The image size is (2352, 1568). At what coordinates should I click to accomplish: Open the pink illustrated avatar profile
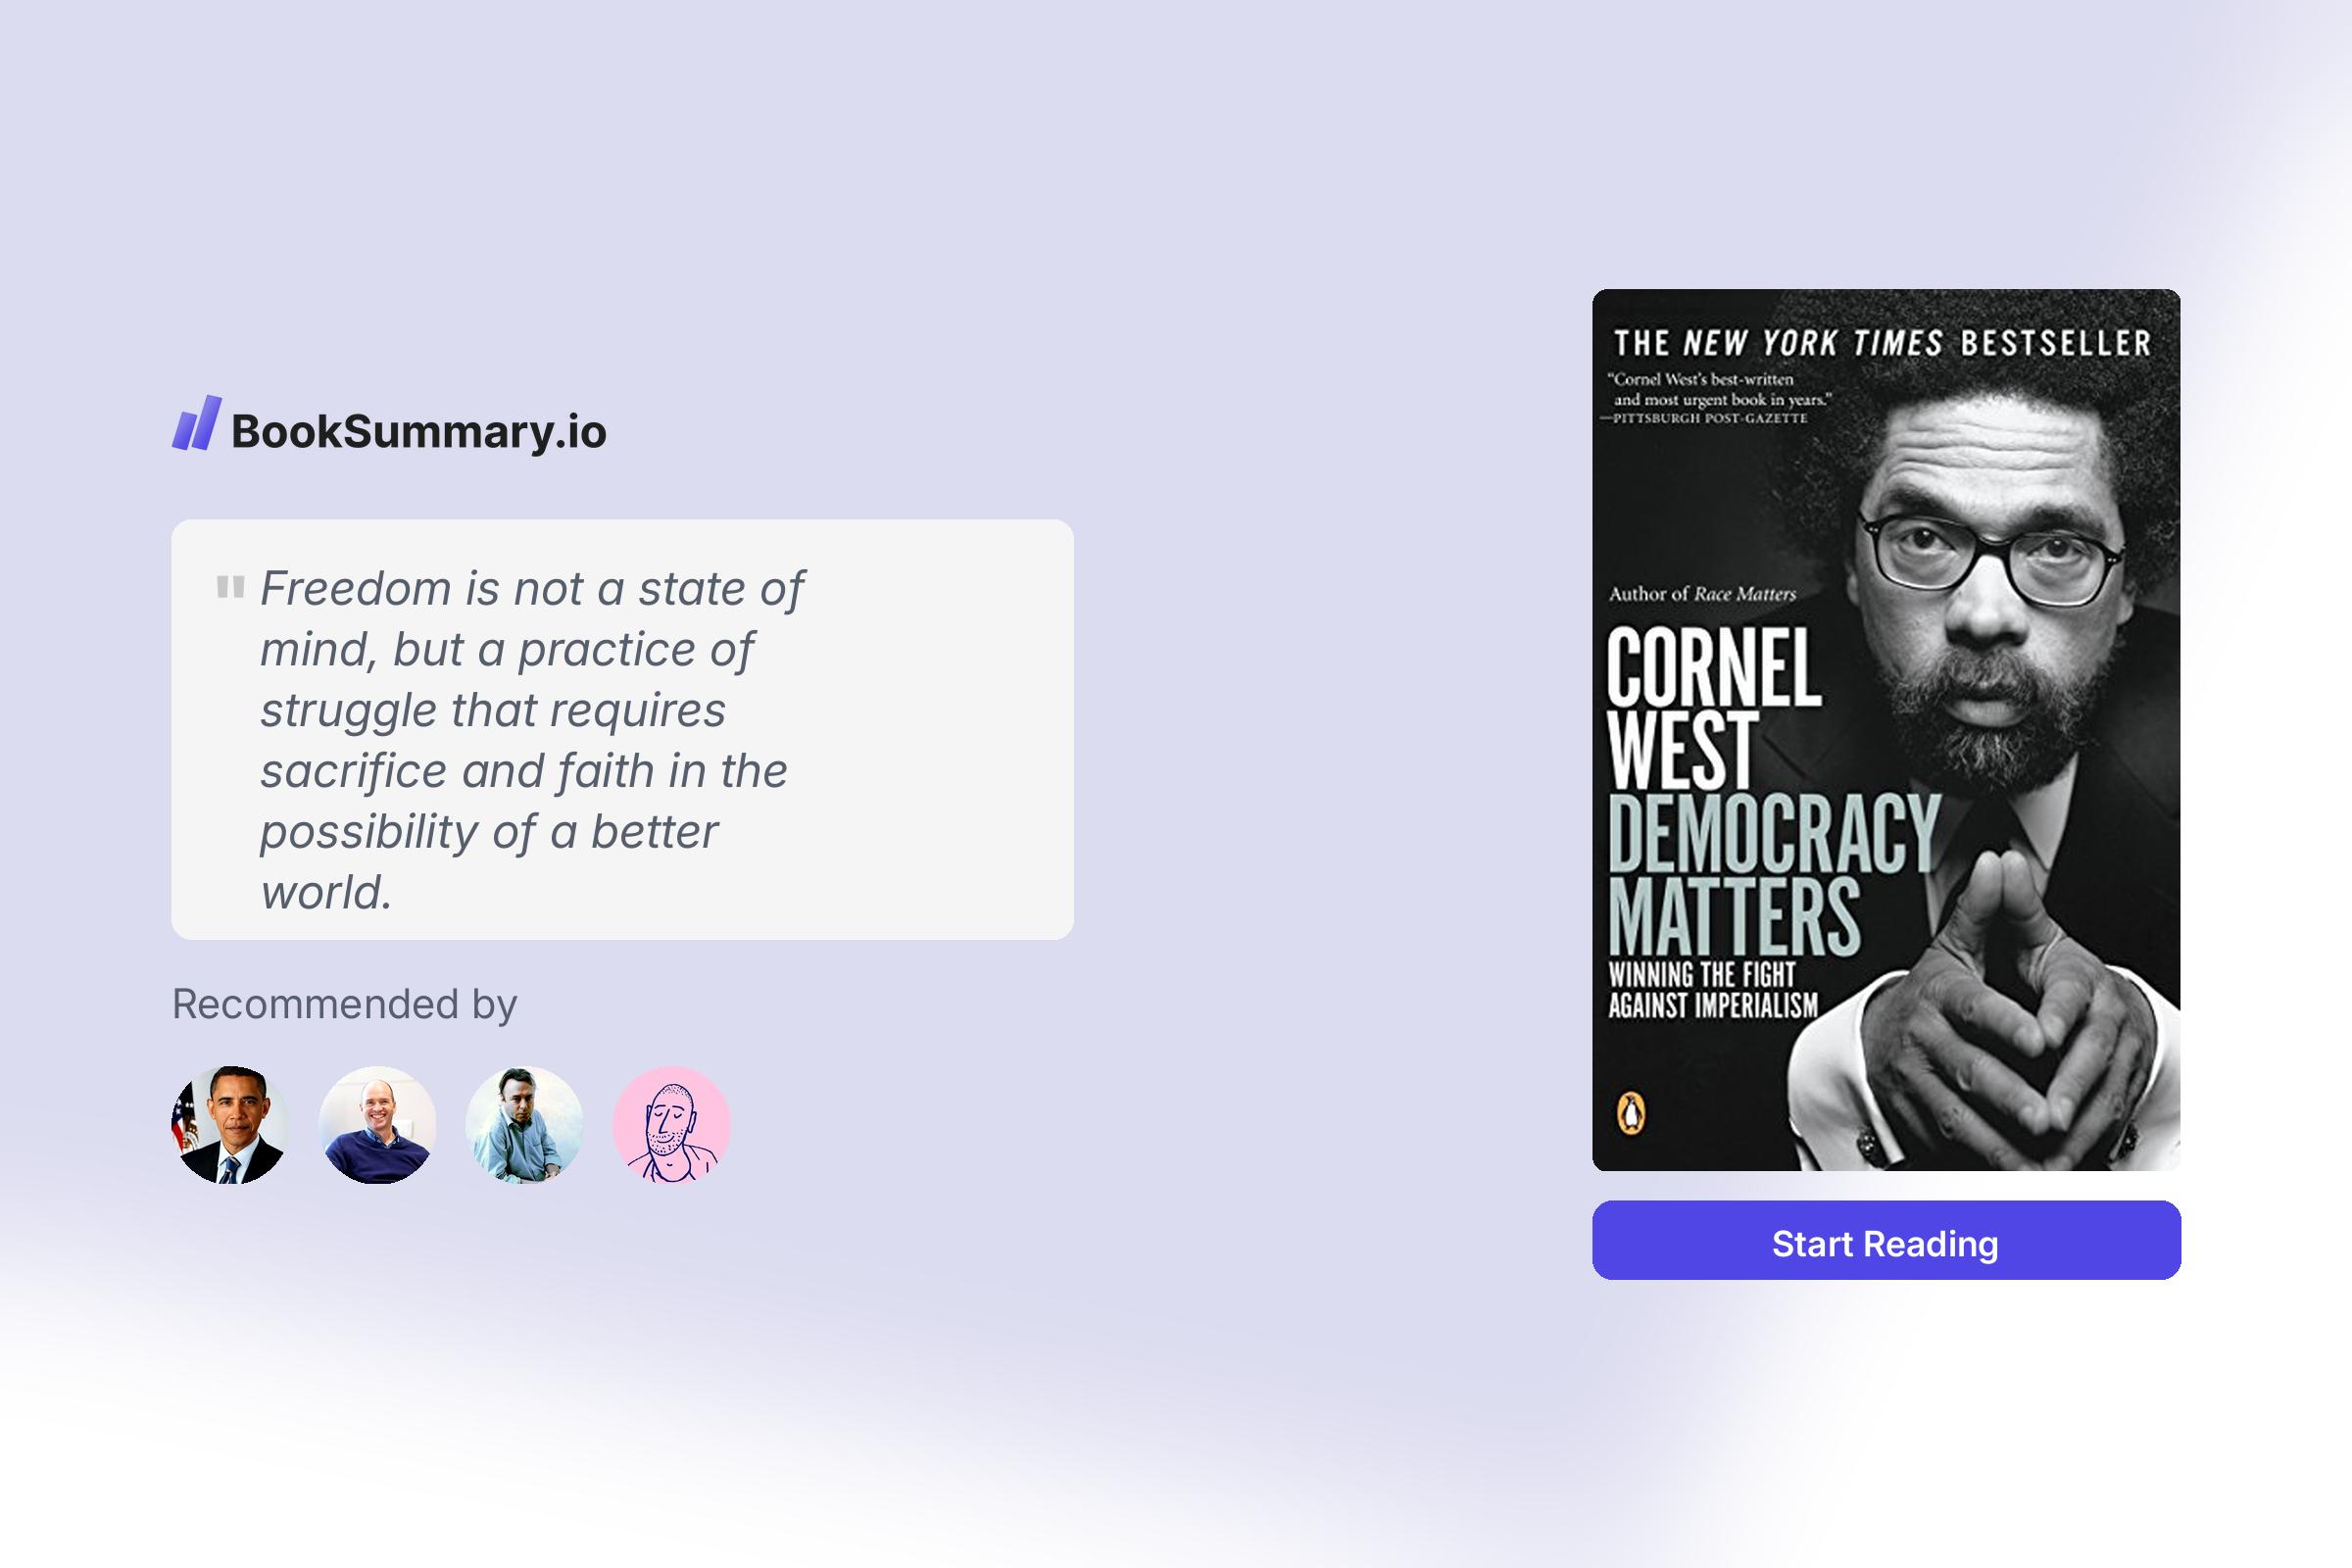[672, 1125]
